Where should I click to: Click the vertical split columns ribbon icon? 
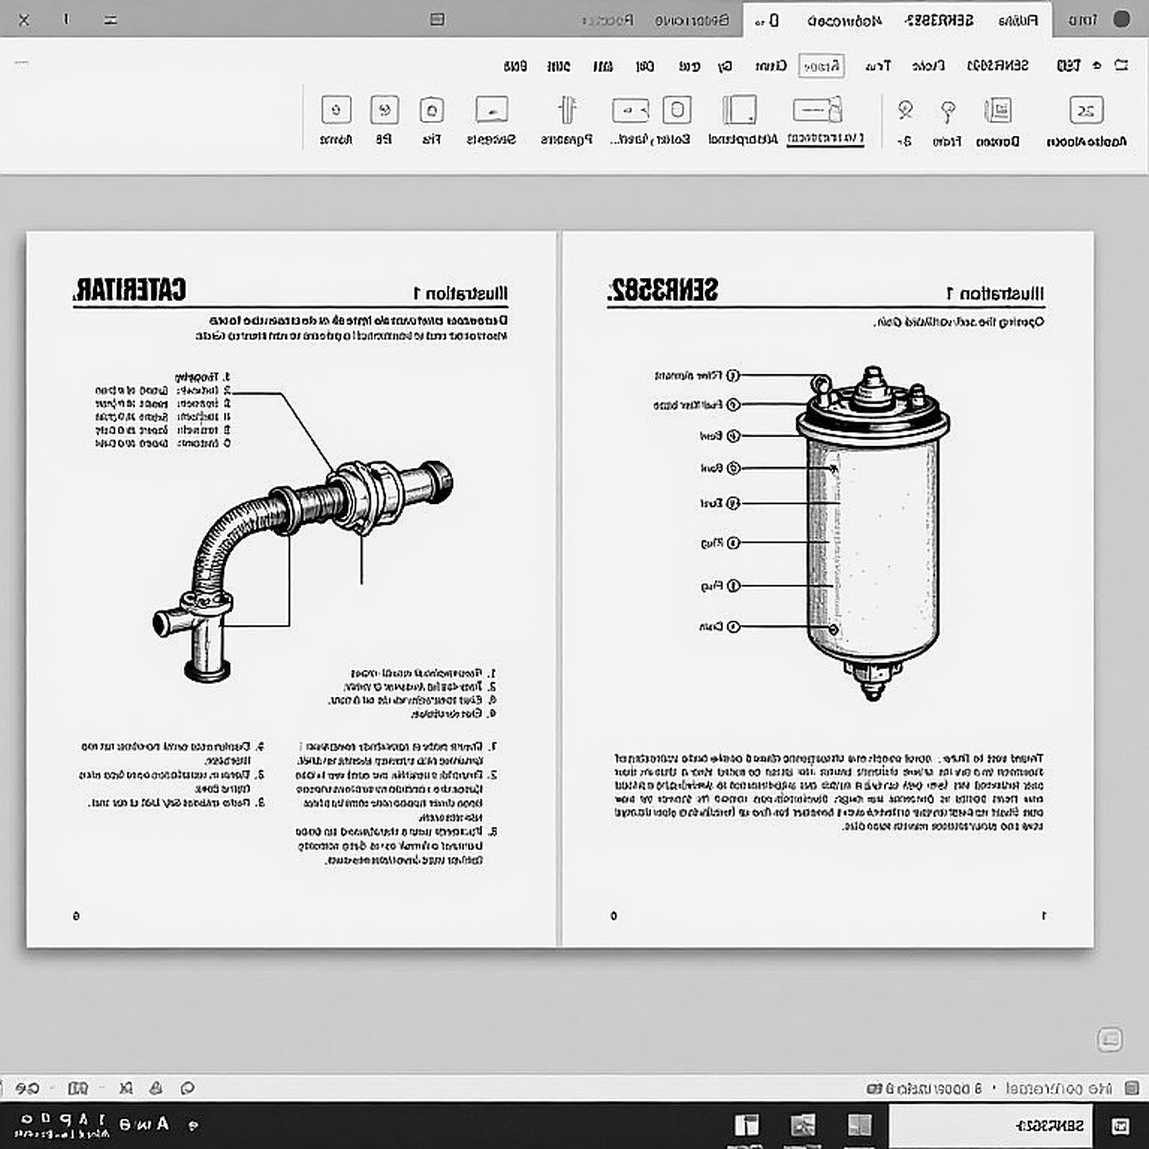point(566,110)
